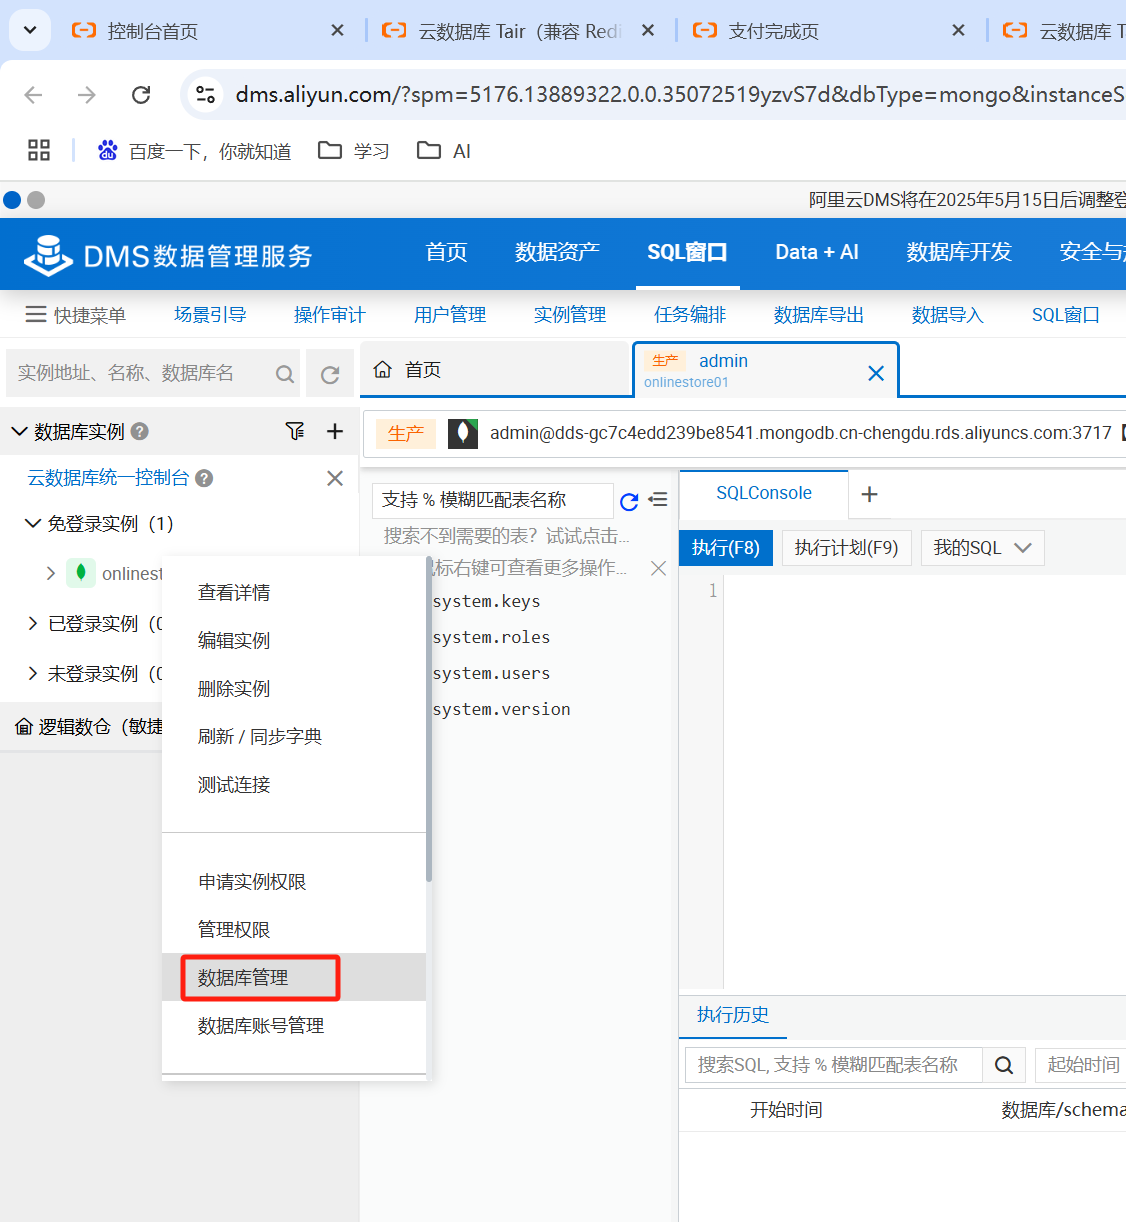Open the Data + AI menu
The height and width of the screenshot is (1222, 1126).
[817, 252]
